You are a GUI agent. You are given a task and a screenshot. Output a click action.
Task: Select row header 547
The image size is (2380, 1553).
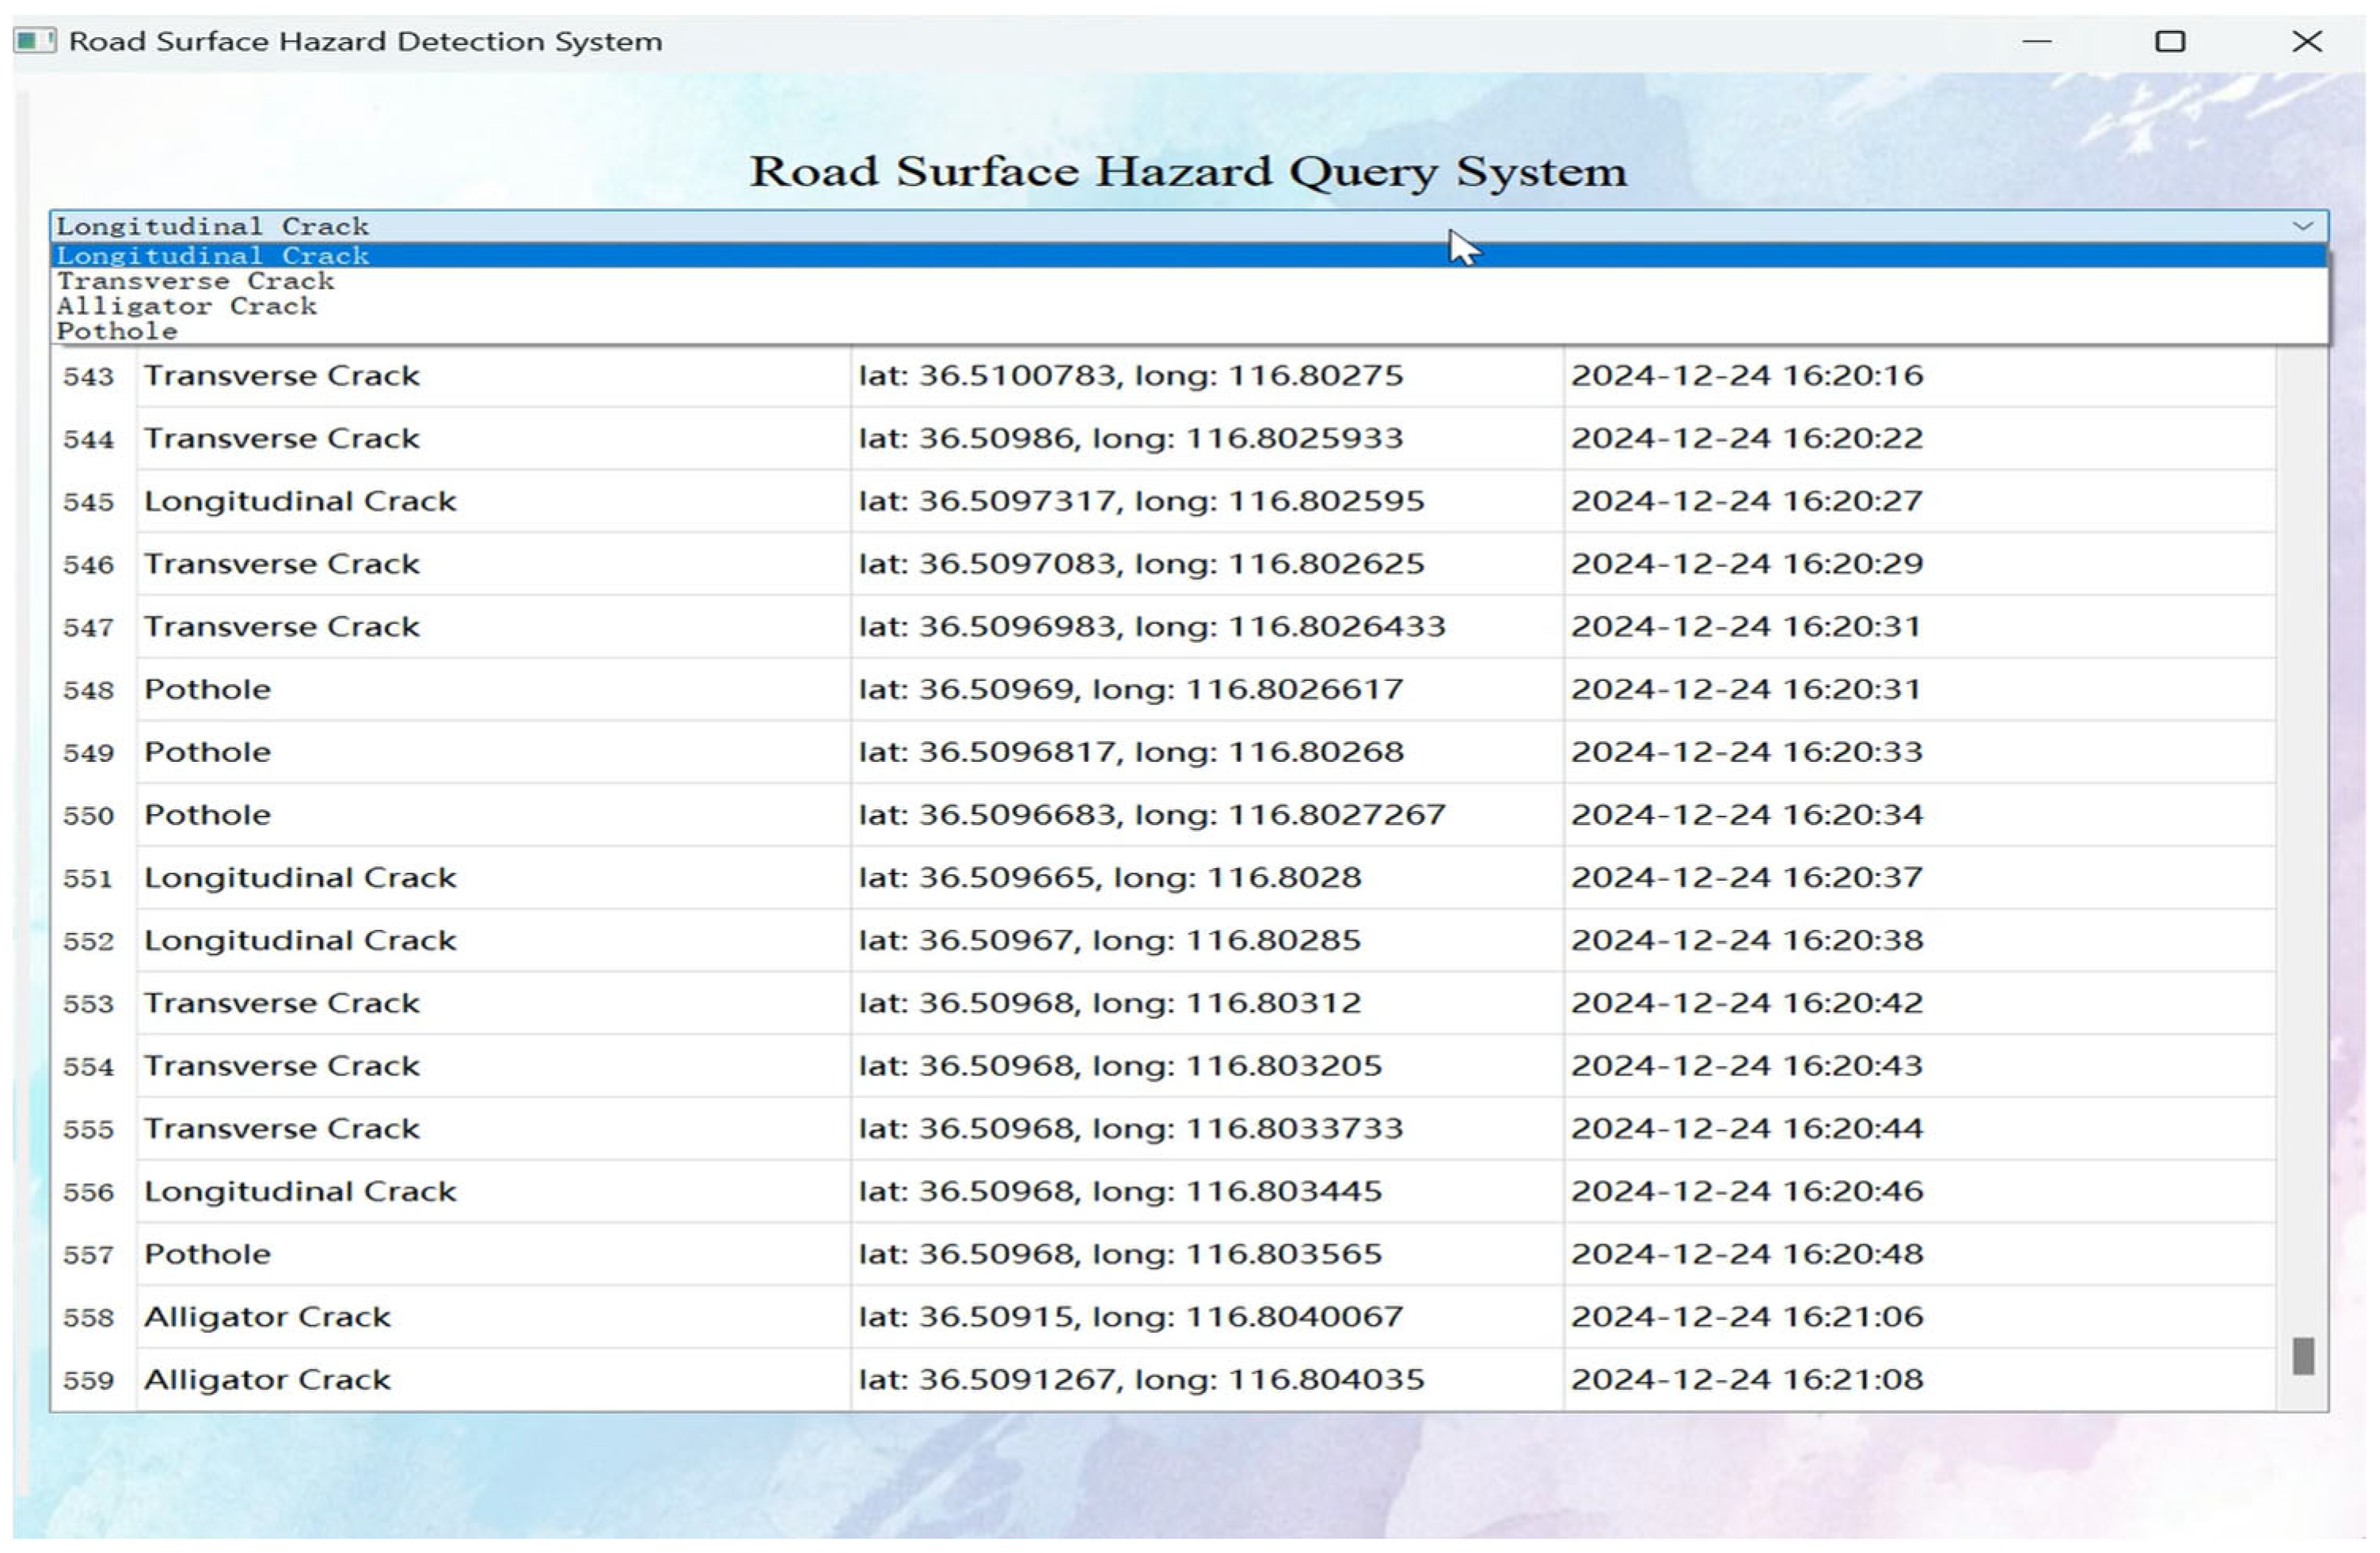click(93, 627)
